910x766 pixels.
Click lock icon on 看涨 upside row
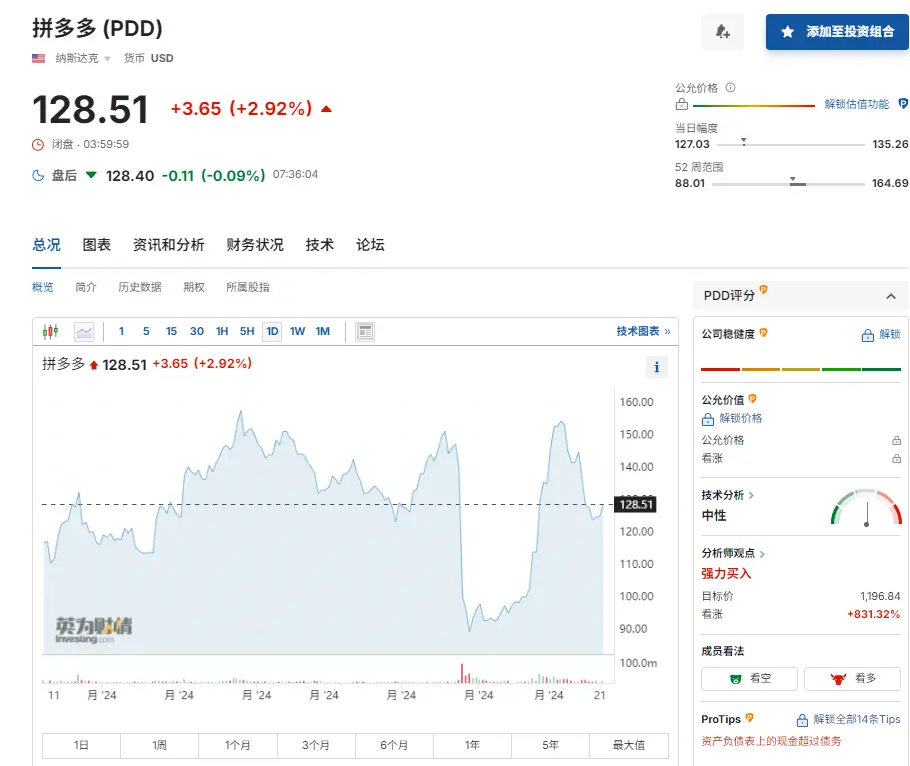click(x=897, y=458)
